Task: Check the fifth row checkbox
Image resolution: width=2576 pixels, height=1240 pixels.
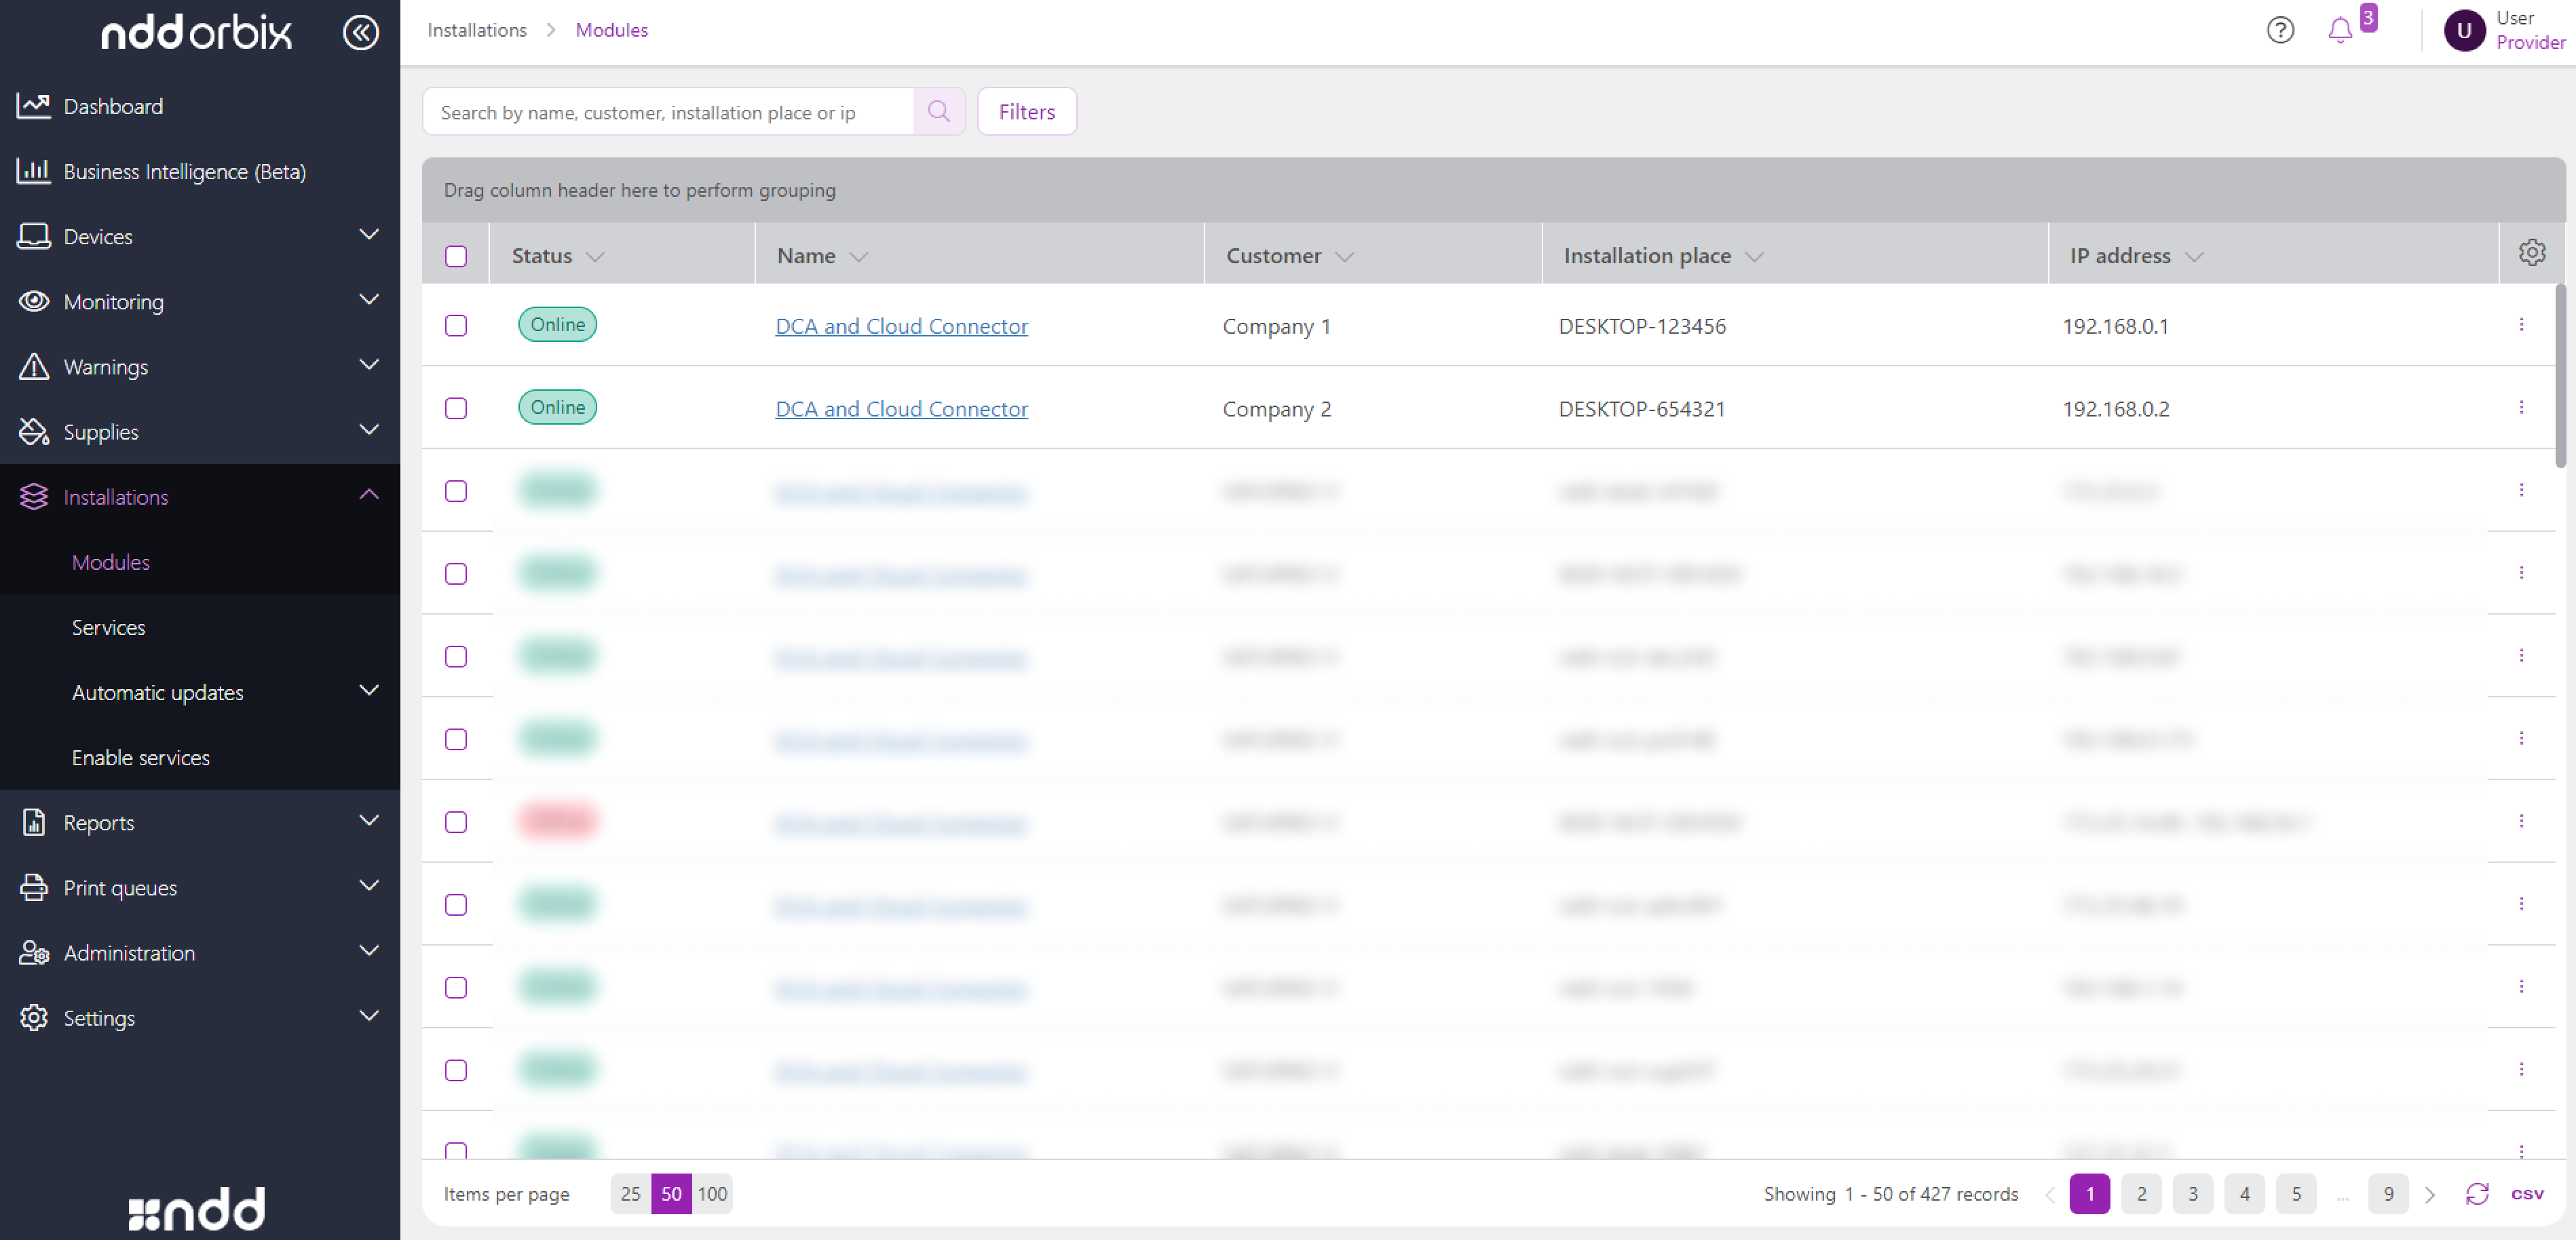Action: click(456, 656)
